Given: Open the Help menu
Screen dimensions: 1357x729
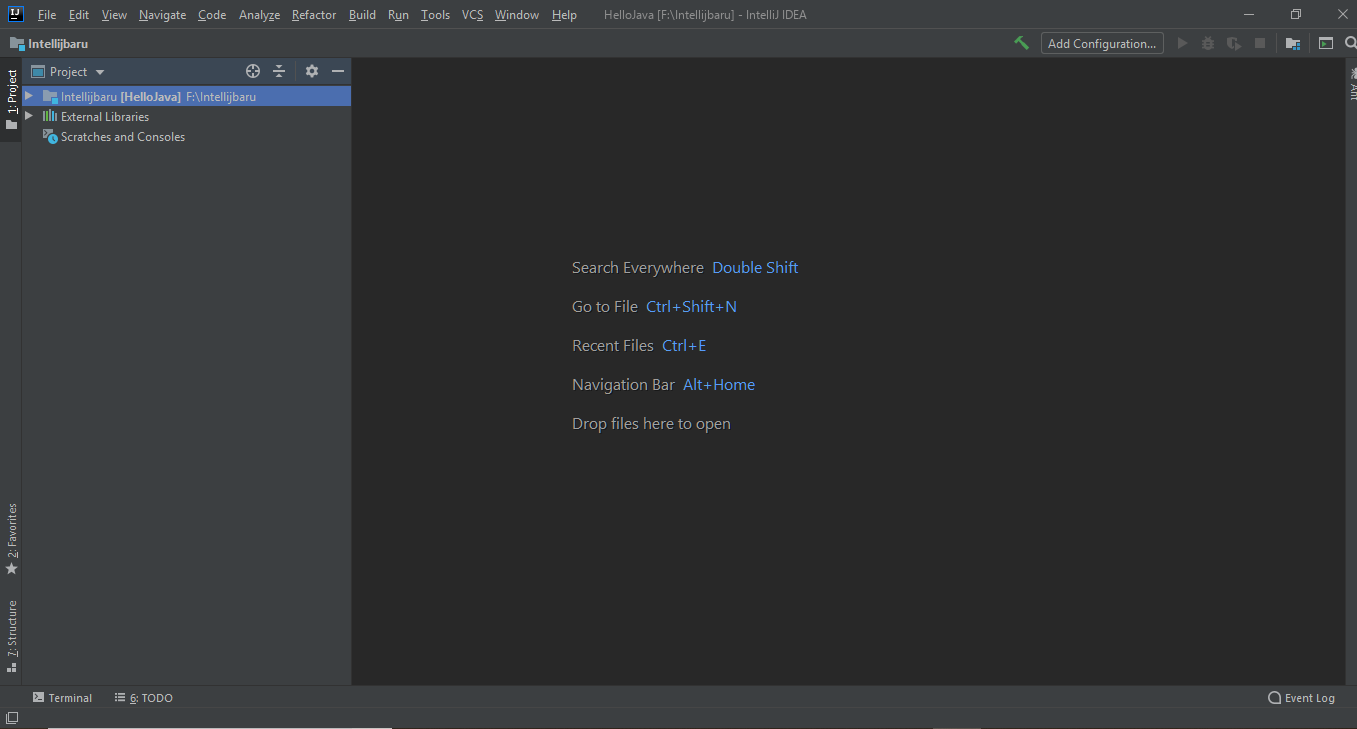Looking at the screenshot, I should [564, 15].
